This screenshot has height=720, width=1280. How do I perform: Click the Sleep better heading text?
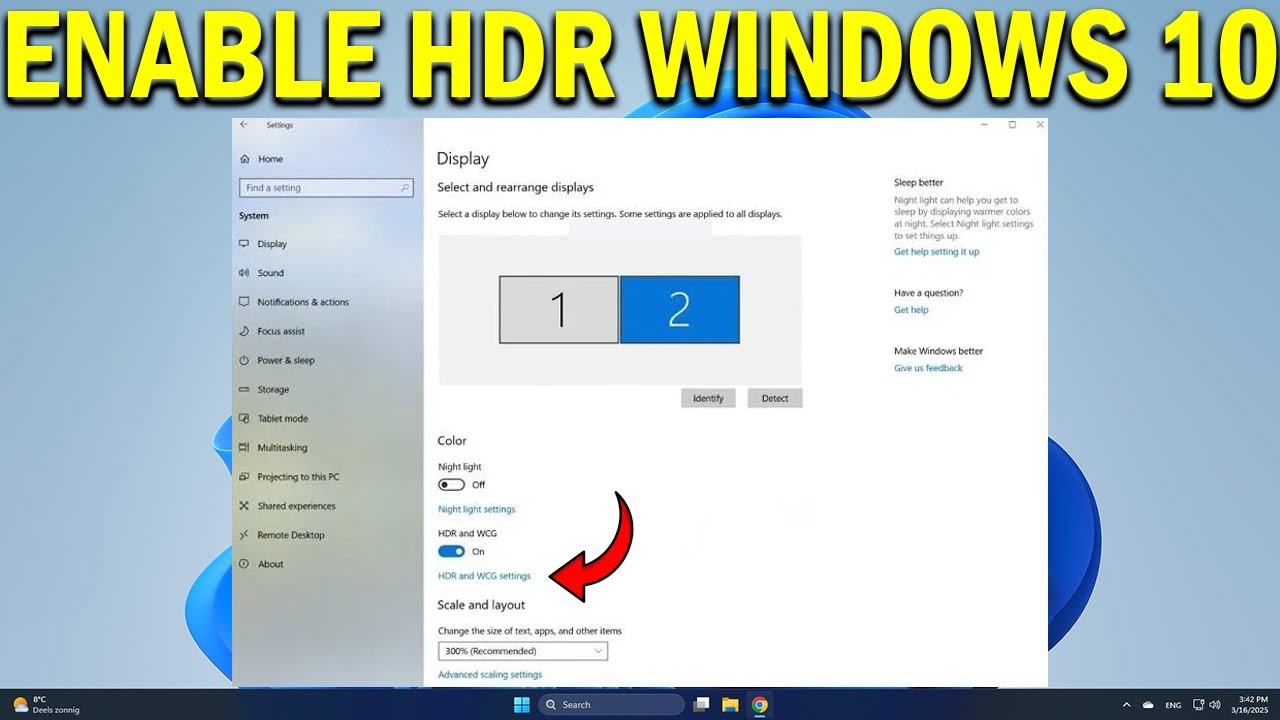[x=918, y=183]
